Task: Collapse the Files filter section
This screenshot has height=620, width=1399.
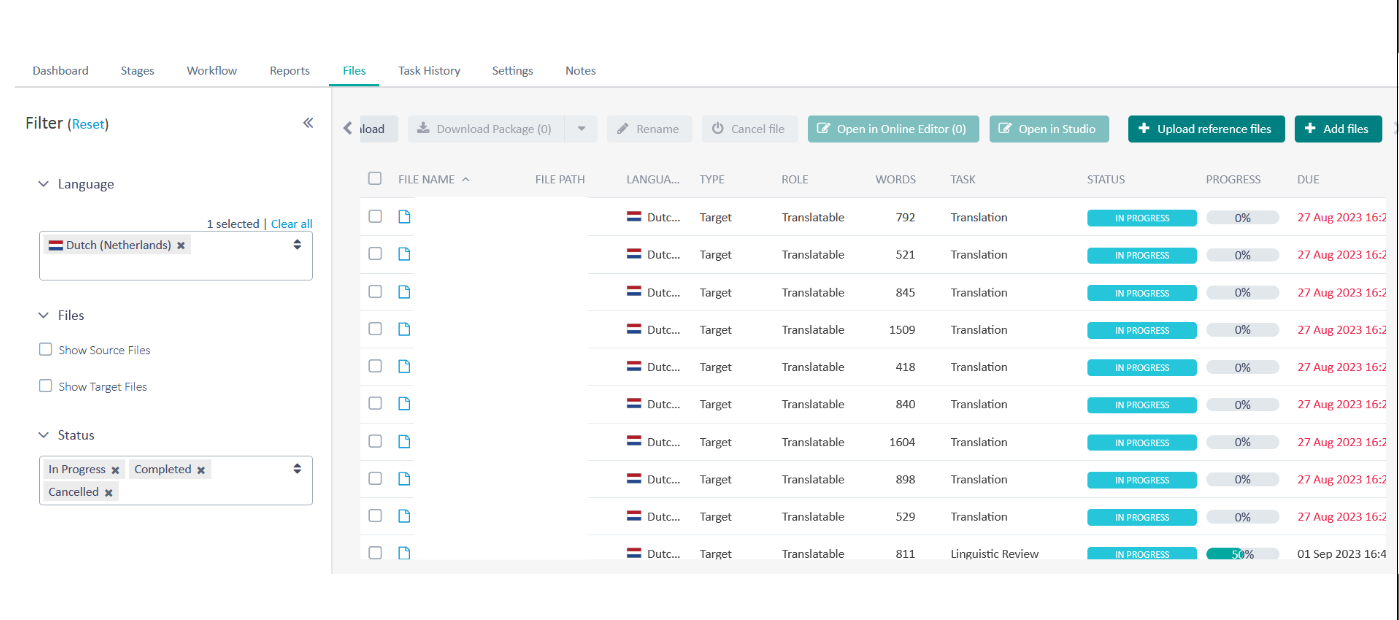Action: (42, 315)
